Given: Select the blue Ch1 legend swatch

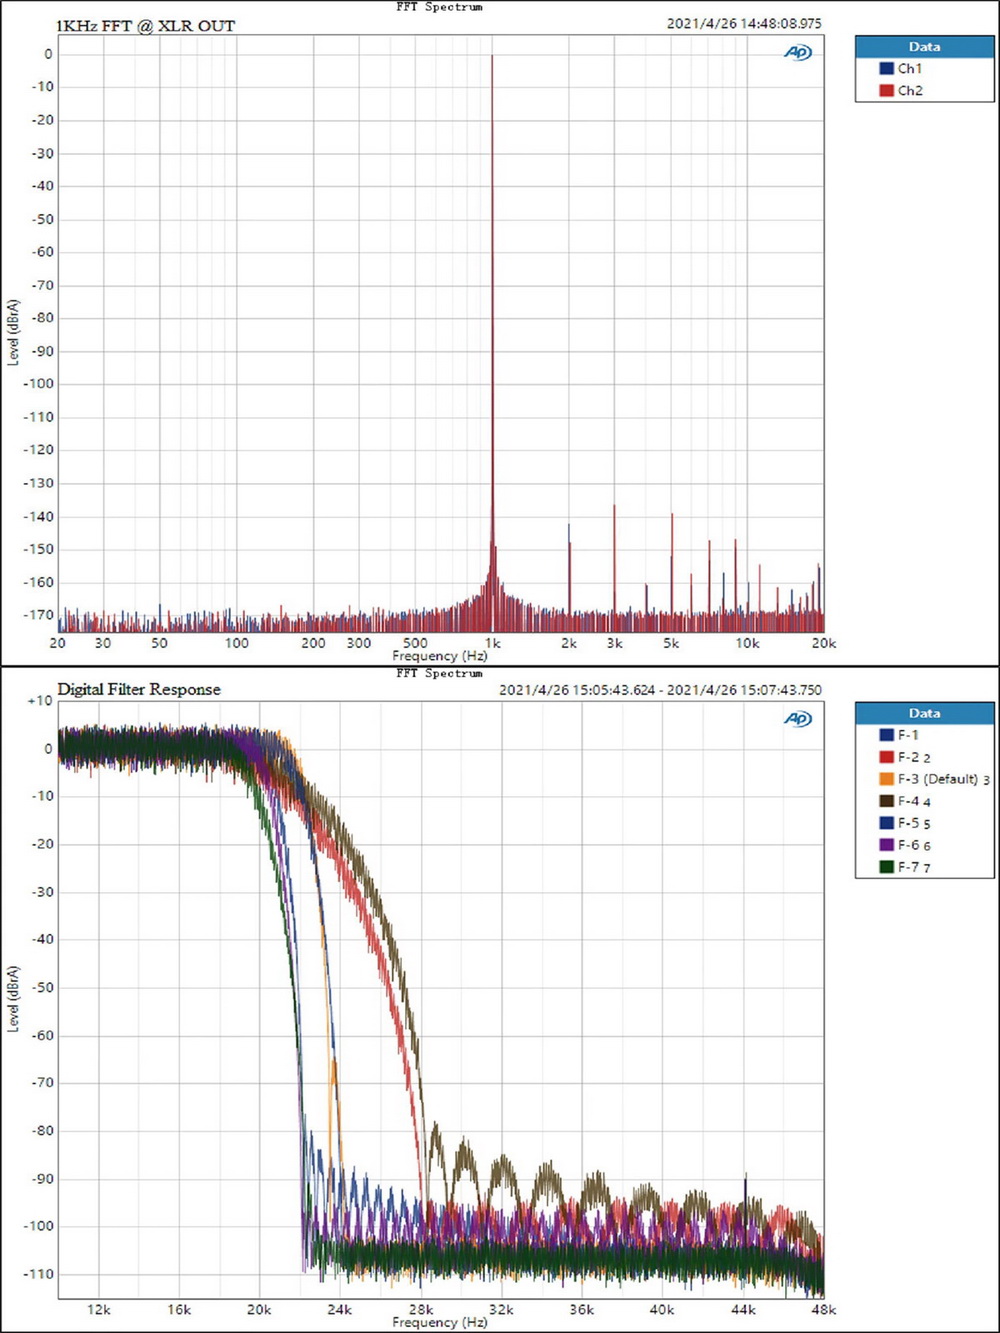Looking at the screenshot, I should pos(886,69).
